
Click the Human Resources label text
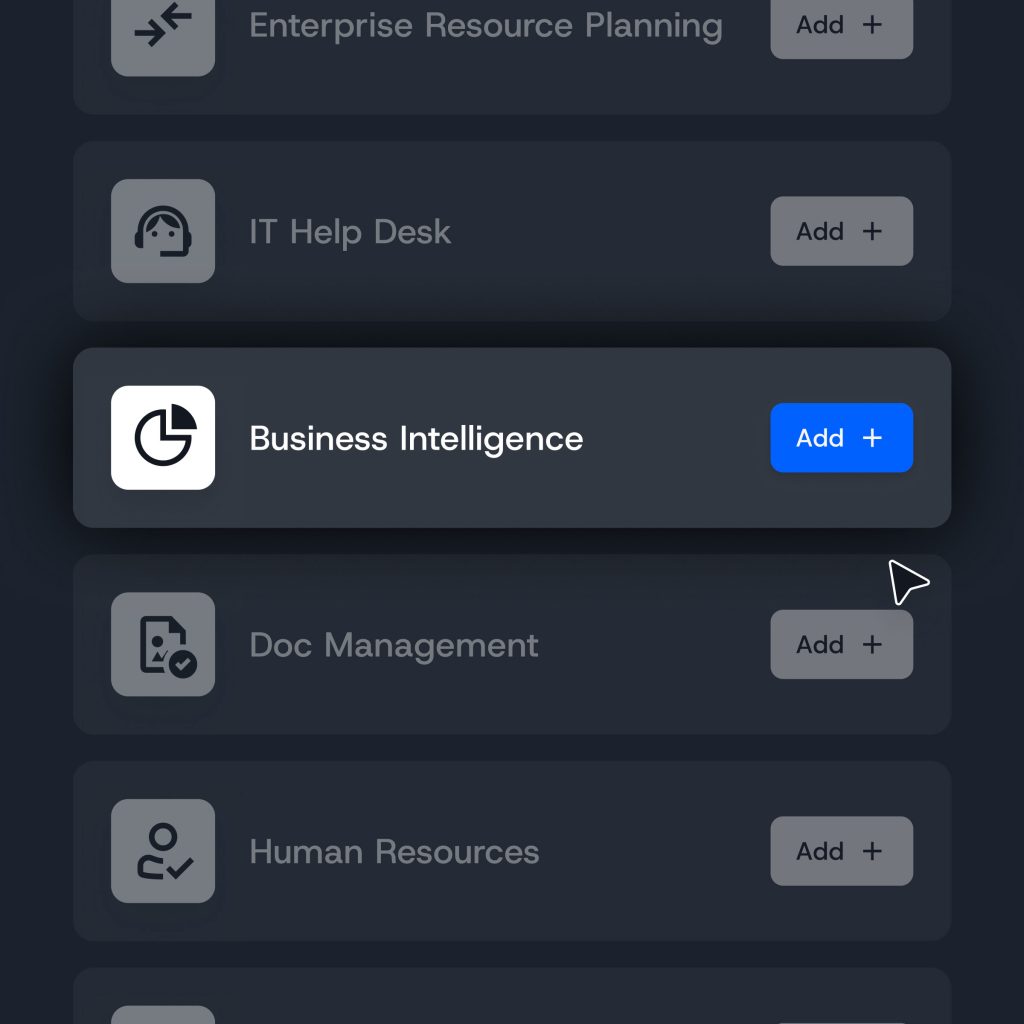[395, 851]
